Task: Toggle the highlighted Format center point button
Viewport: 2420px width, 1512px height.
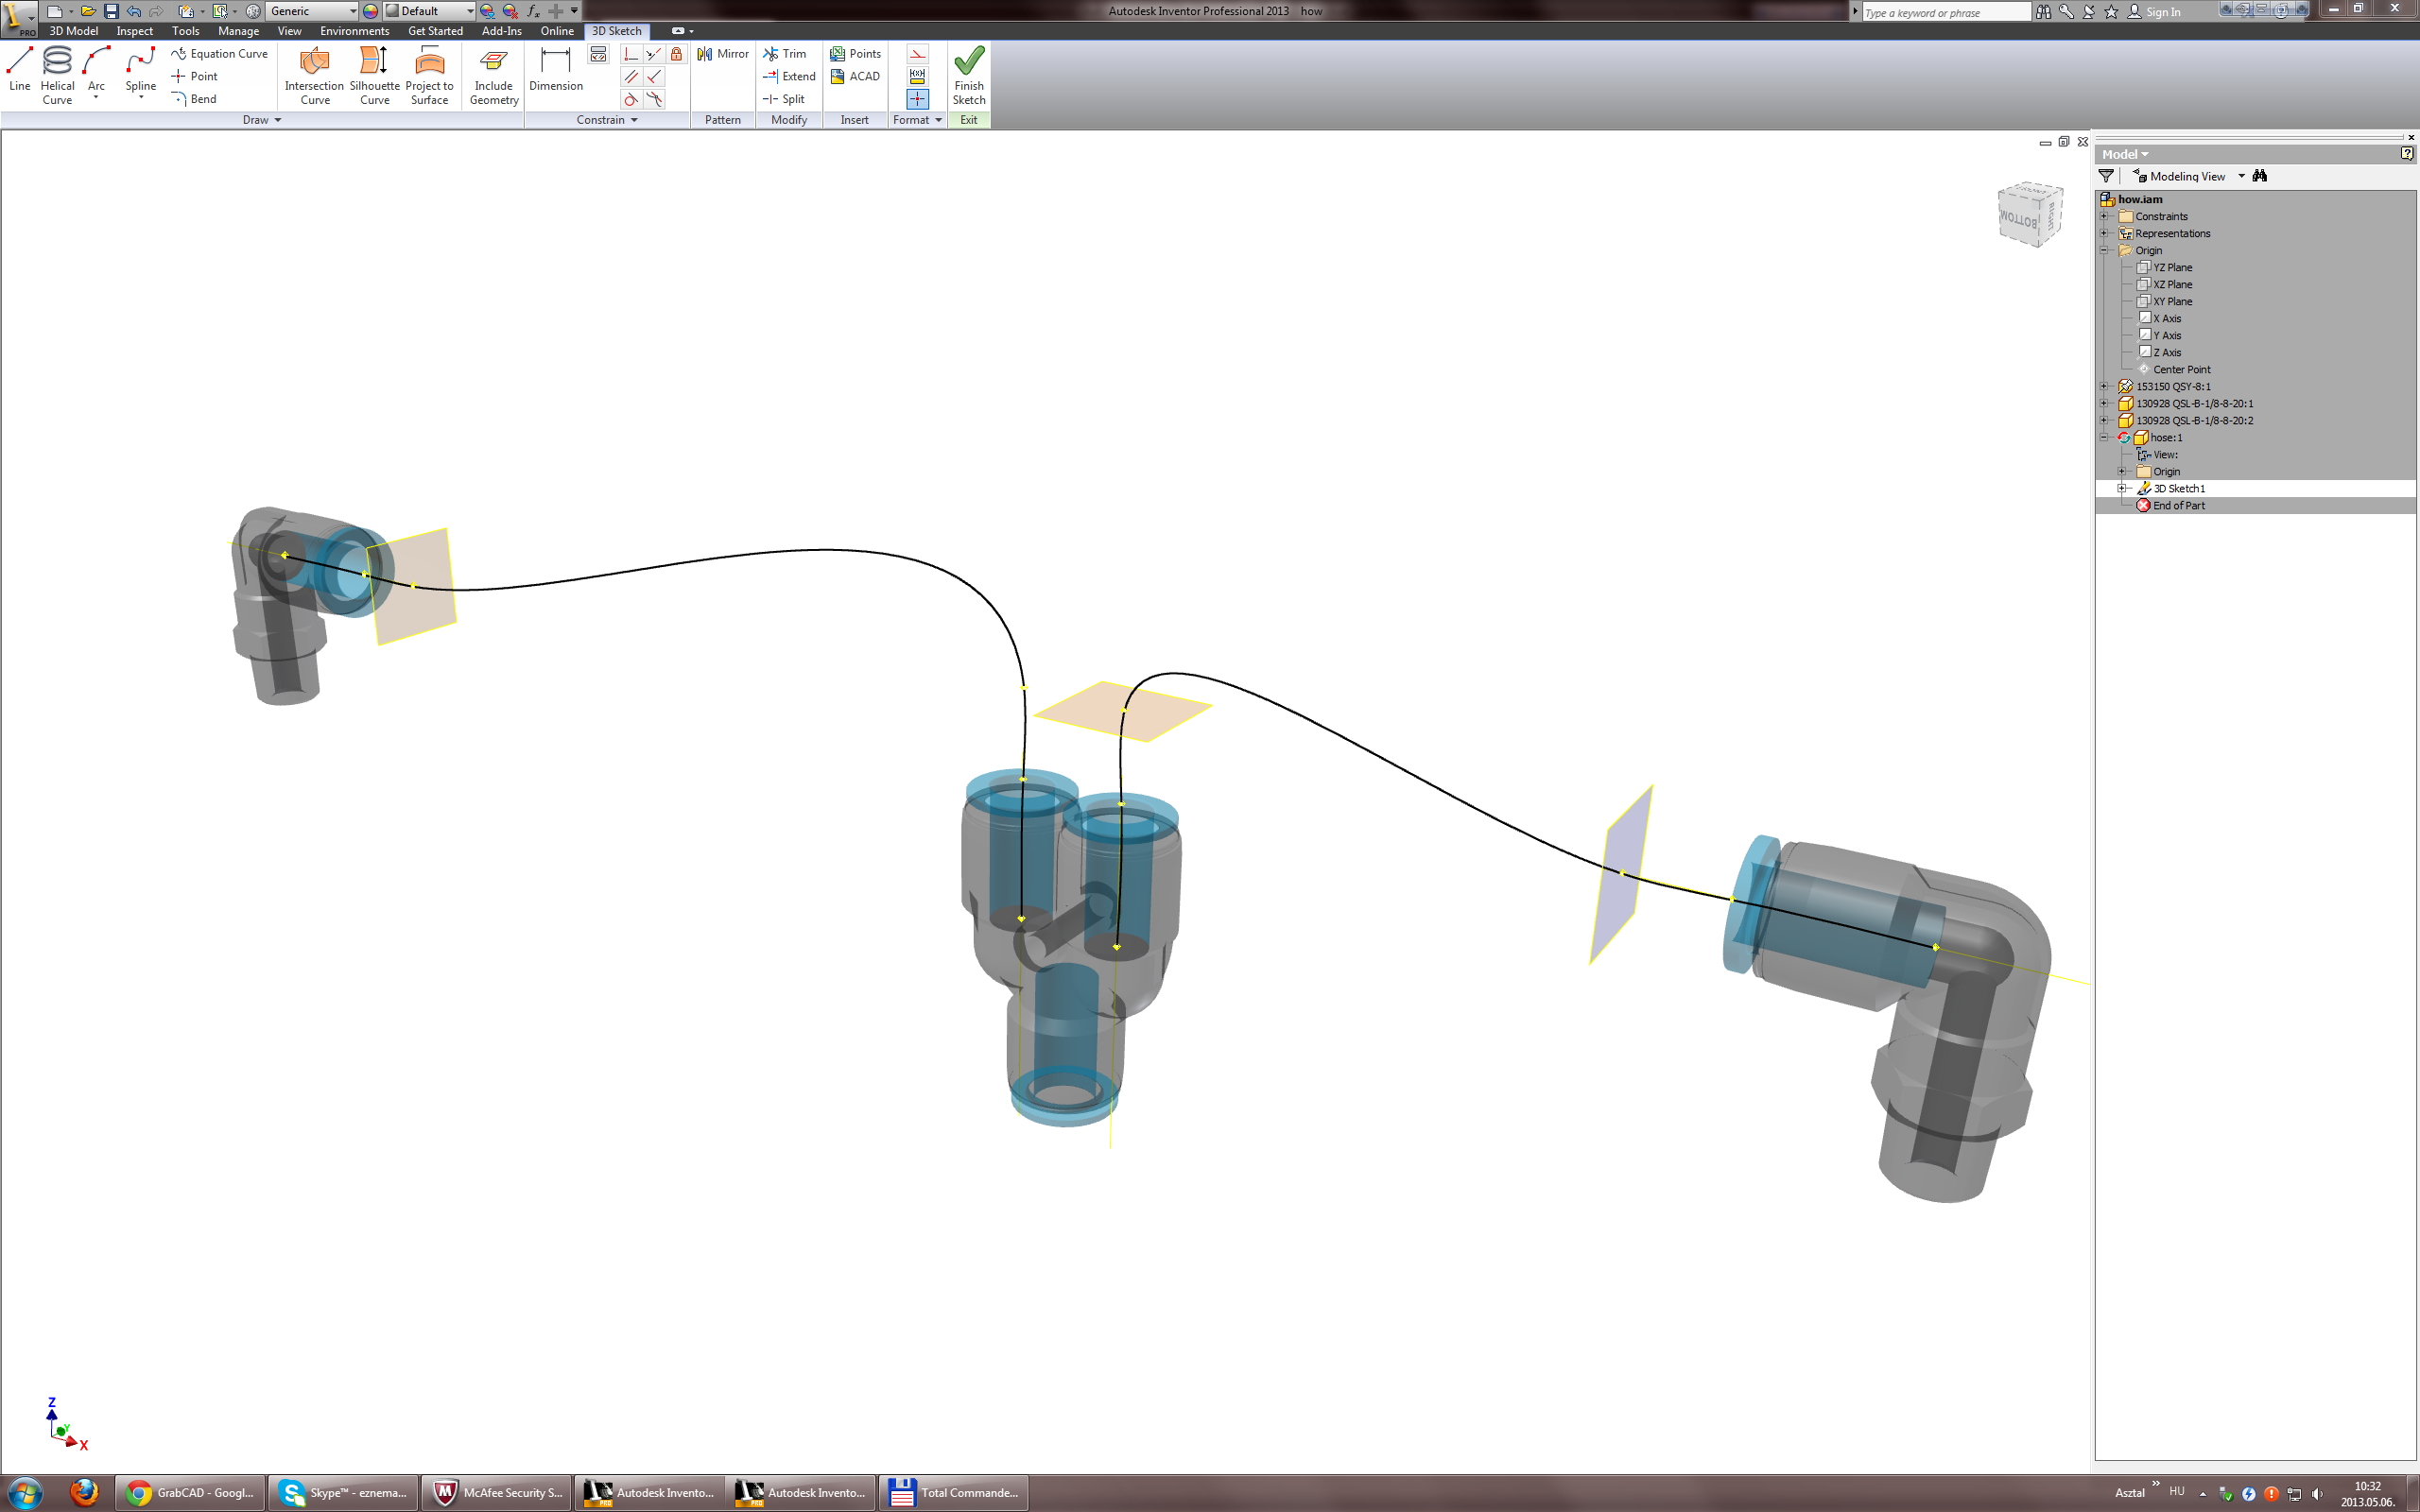Action: (x=917, y=98)
